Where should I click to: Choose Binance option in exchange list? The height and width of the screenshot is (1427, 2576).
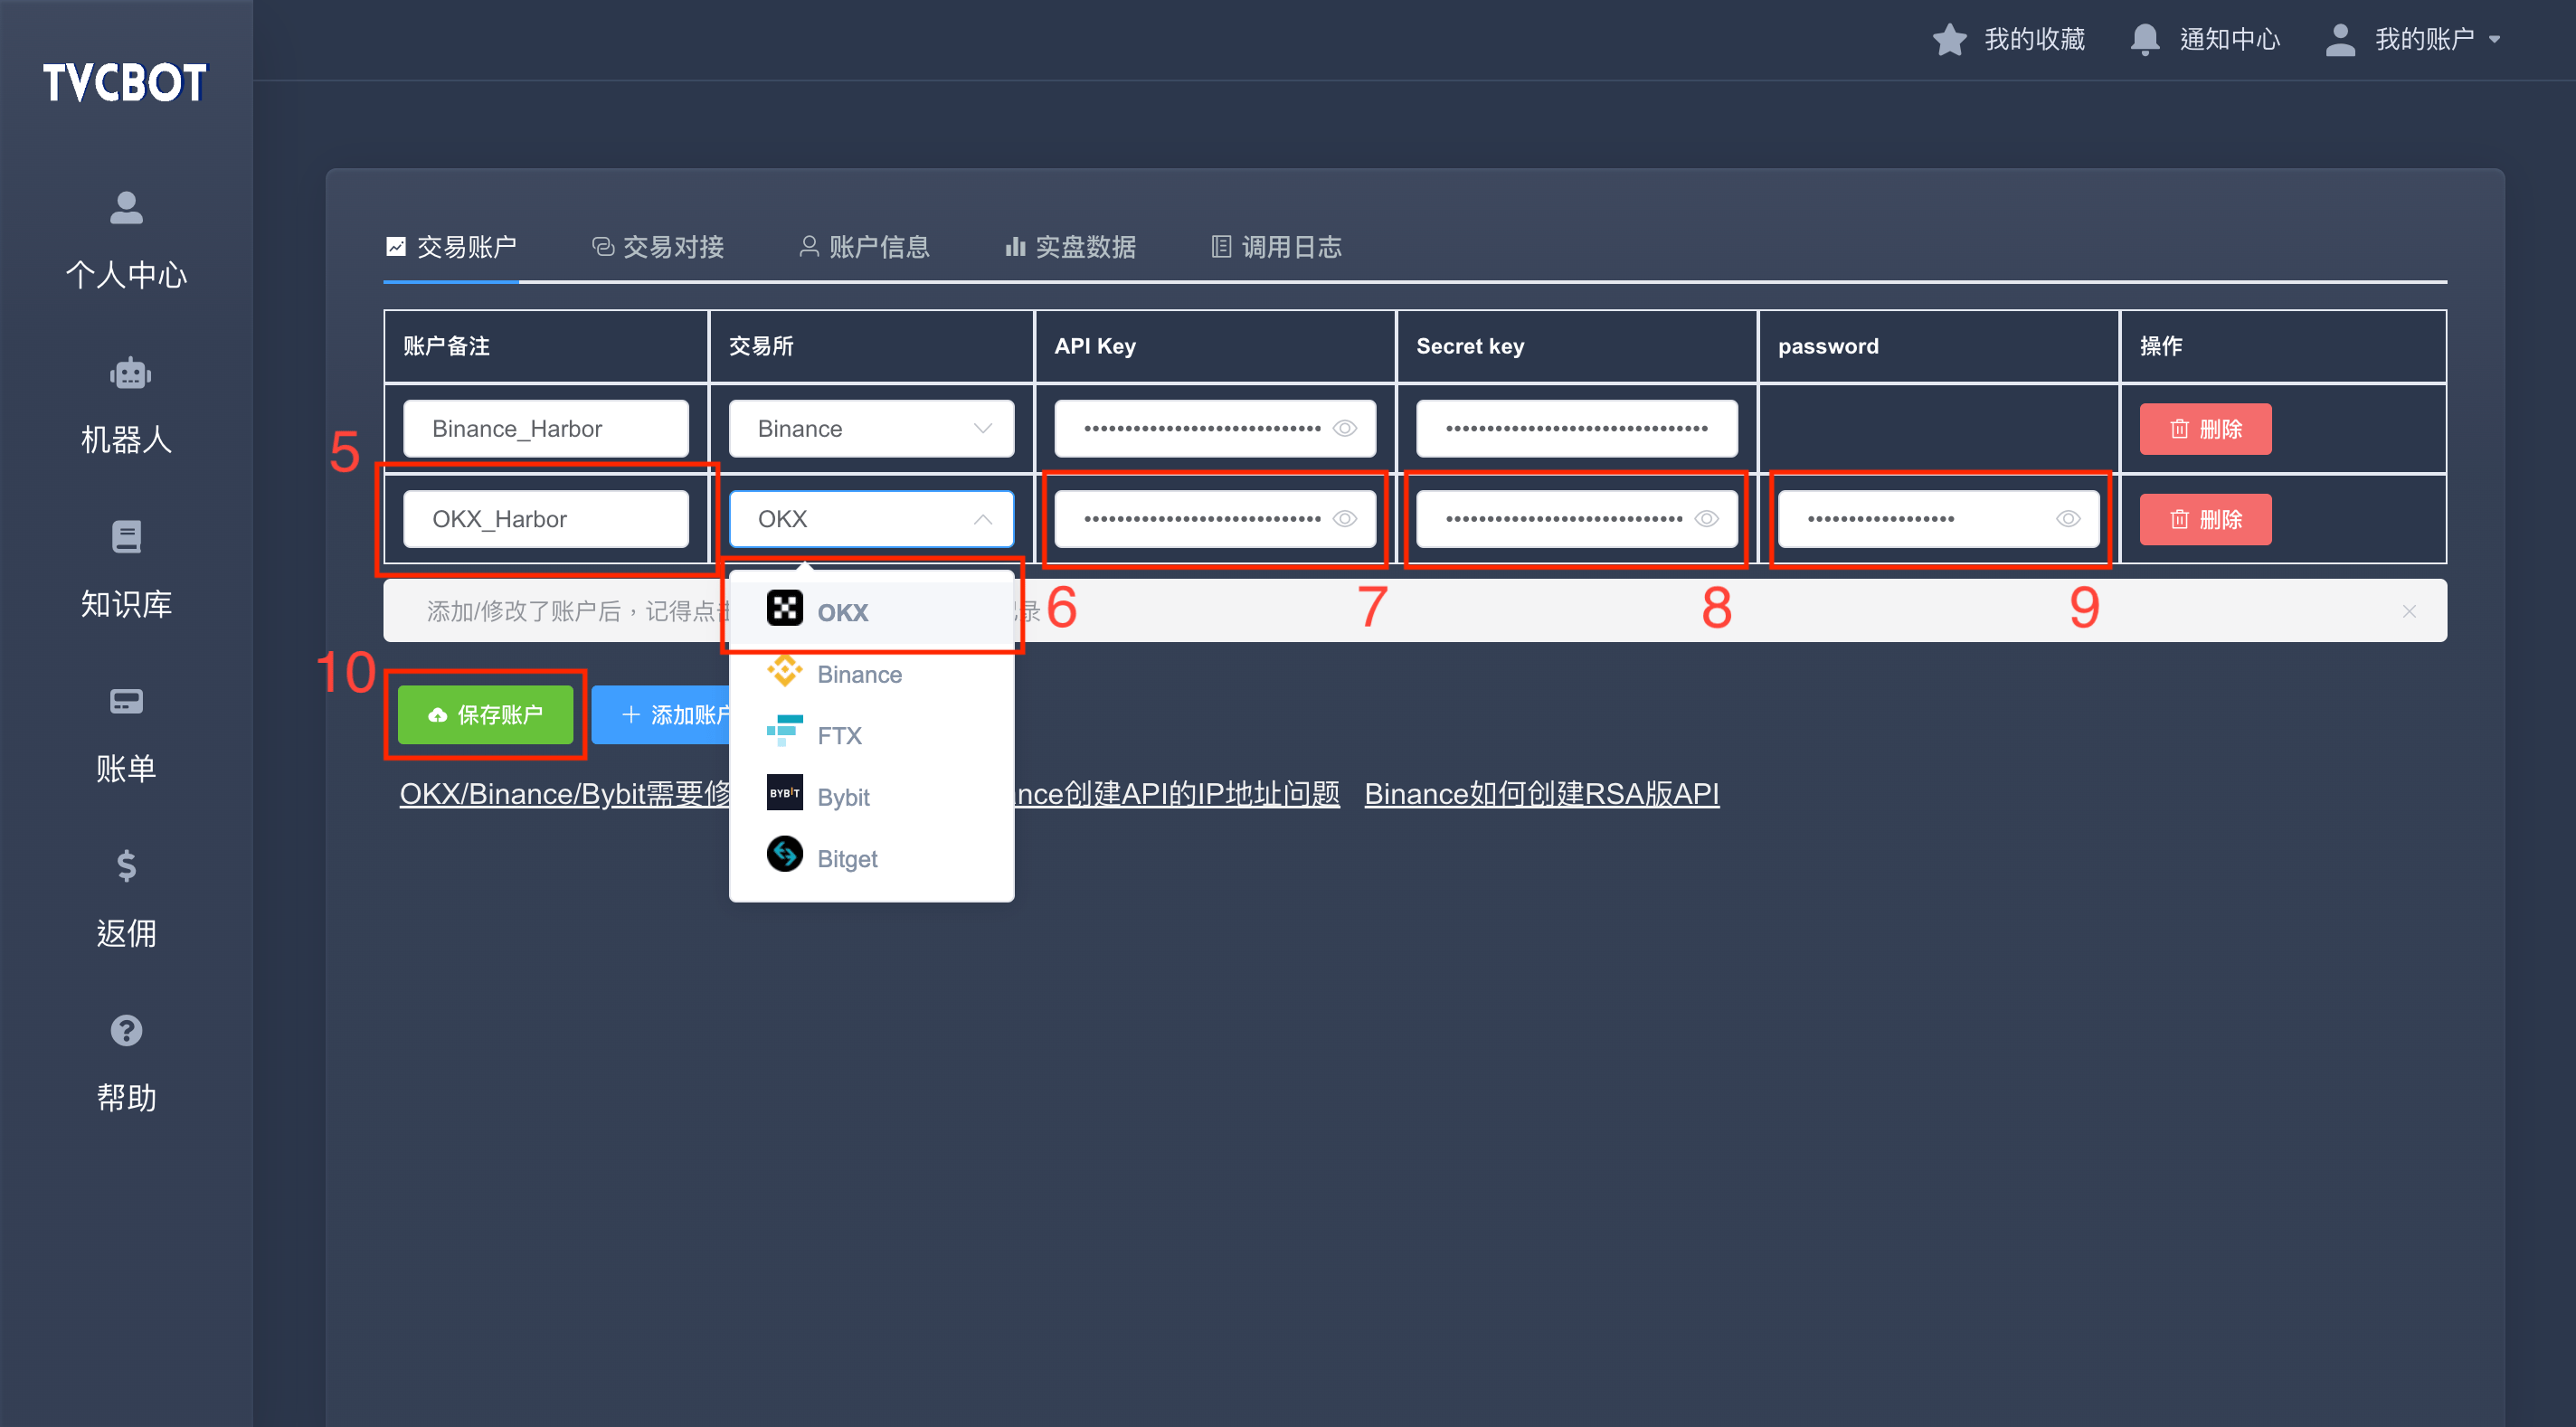(x=871, y=675)
